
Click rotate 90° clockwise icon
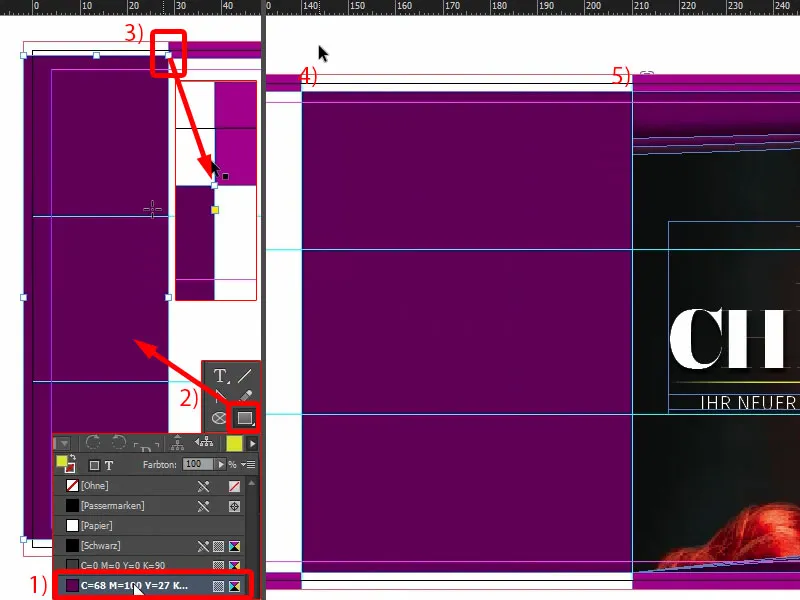click(x=92, y=442)
